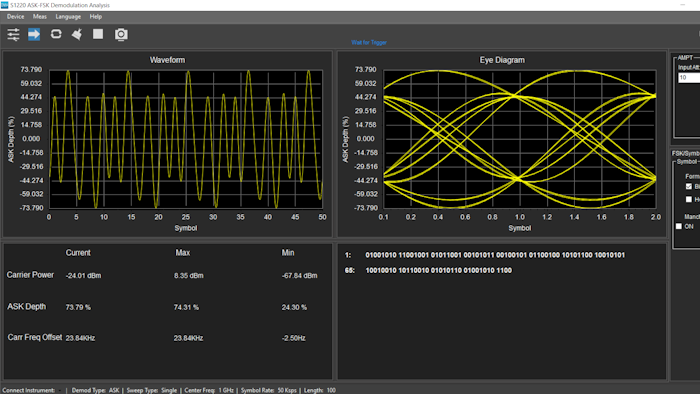Open the Meas menu
This screenshot has width=700, height=394.
pyautogui.click(x=40, y=17)
